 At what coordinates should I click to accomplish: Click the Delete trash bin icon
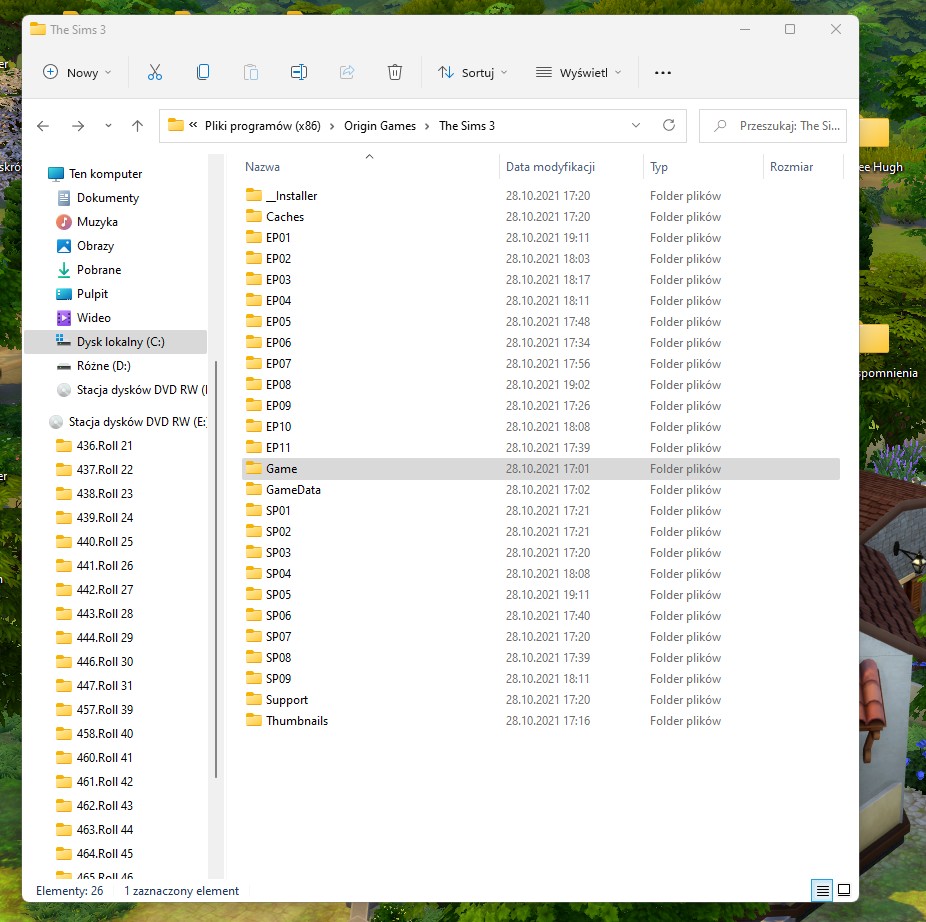(394, 73)
